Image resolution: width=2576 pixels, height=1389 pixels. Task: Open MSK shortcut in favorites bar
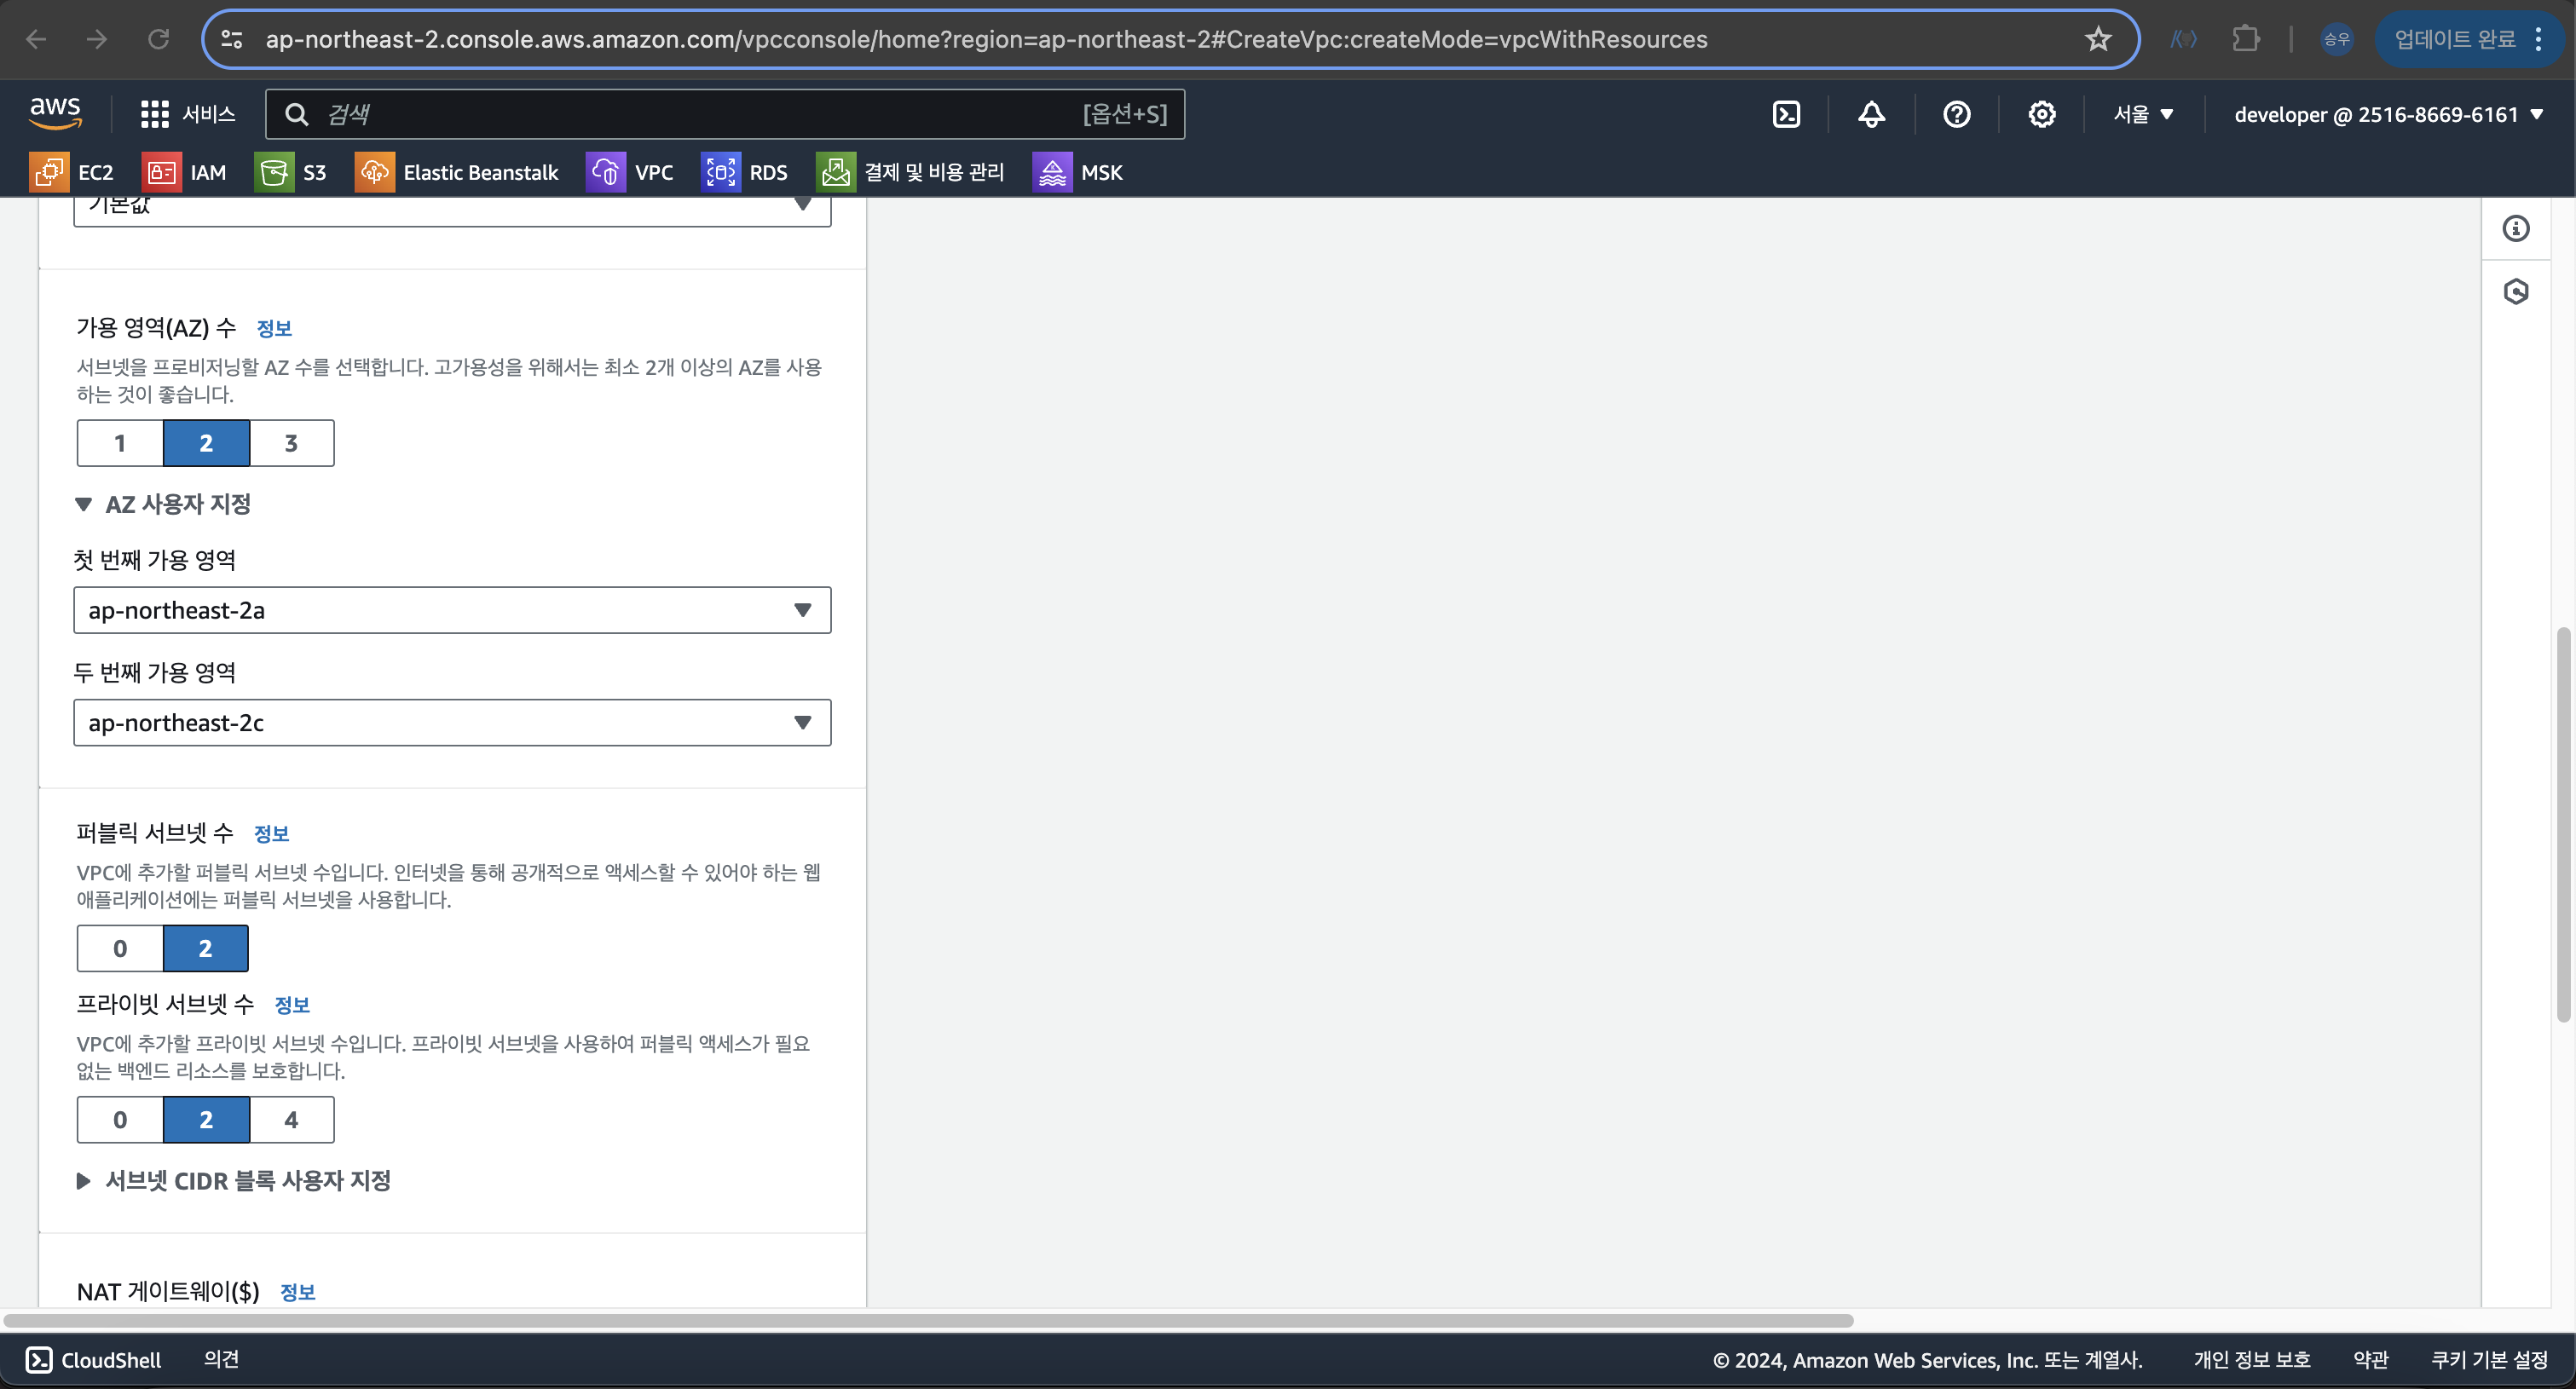coord(1078,172)
